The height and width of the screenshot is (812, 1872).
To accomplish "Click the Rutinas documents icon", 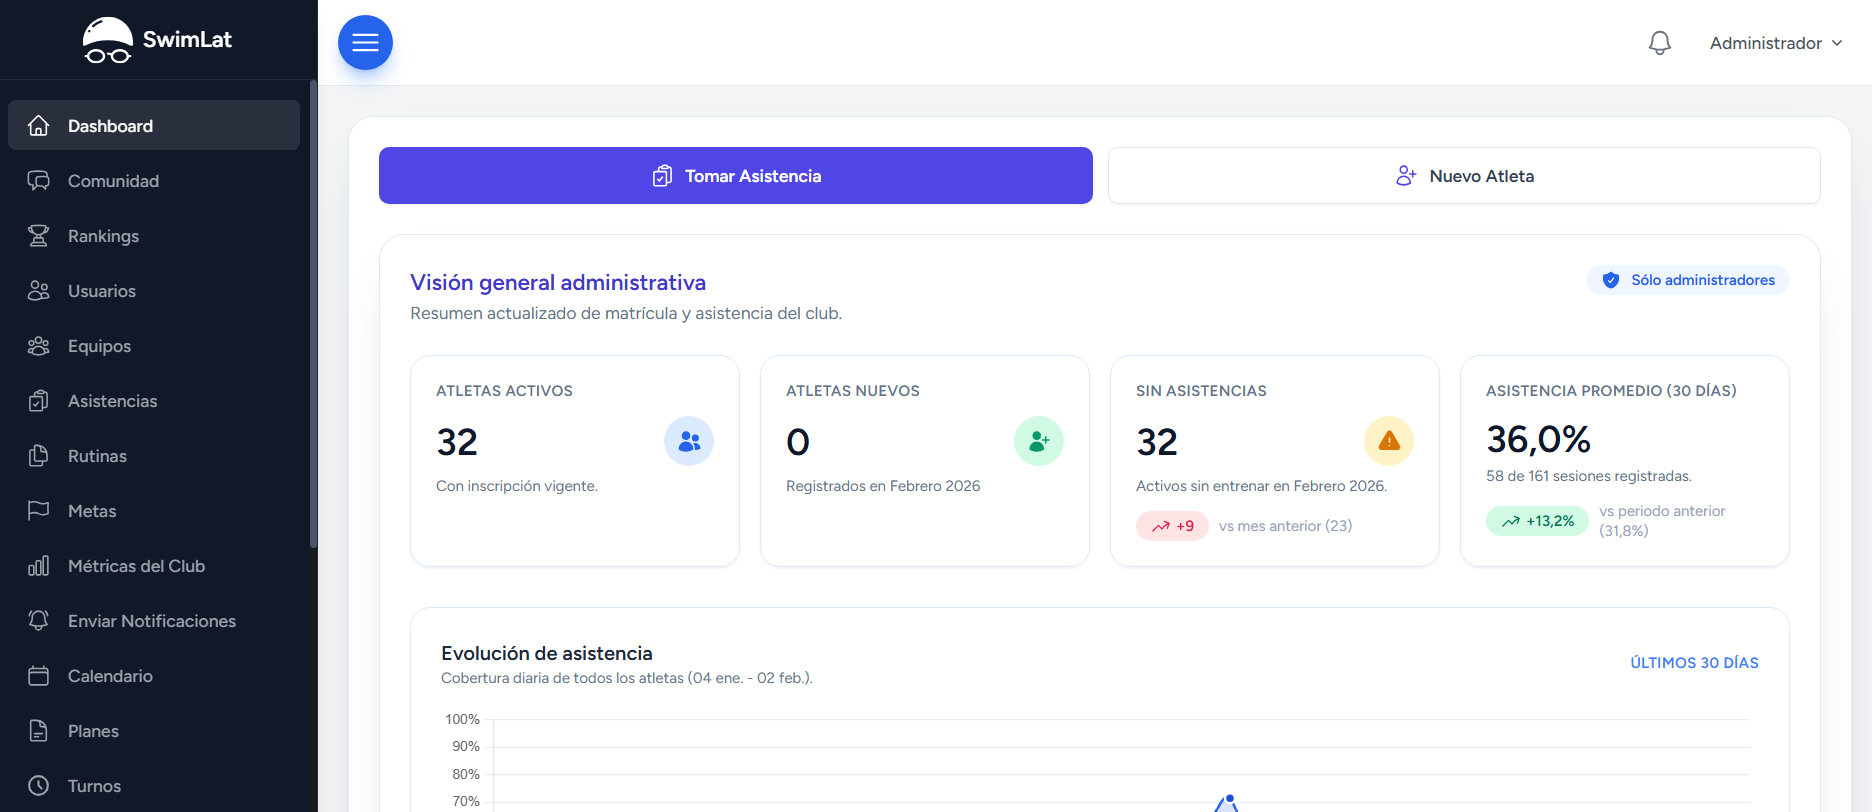I will 39,456.
